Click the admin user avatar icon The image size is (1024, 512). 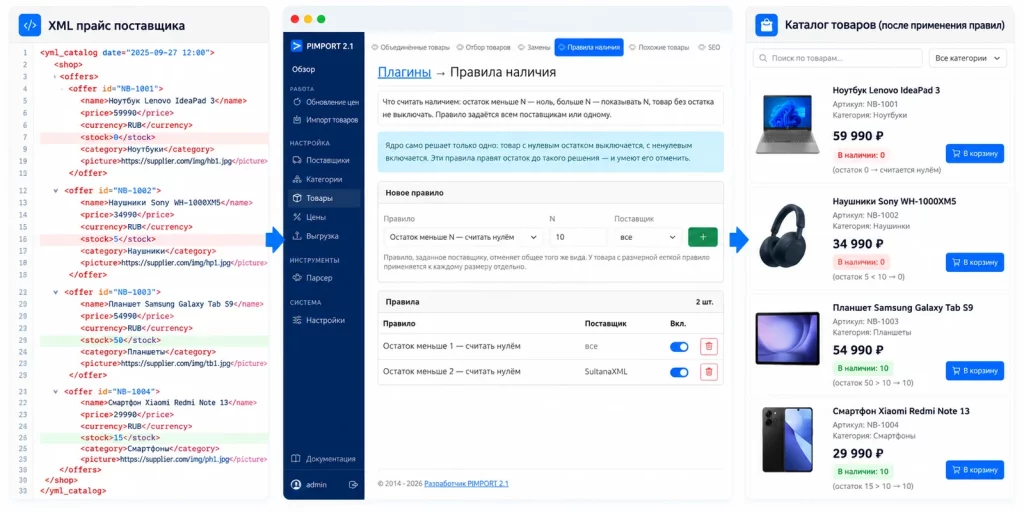point(296,485)
